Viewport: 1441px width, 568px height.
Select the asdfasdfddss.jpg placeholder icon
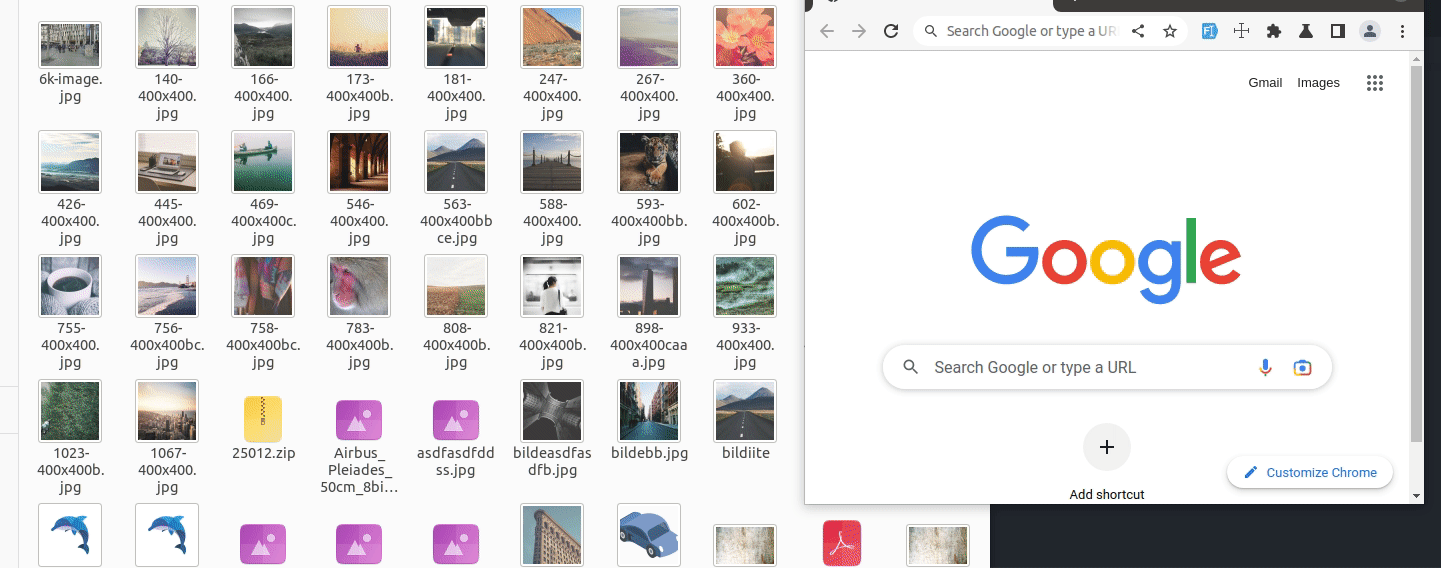[455, 420]
